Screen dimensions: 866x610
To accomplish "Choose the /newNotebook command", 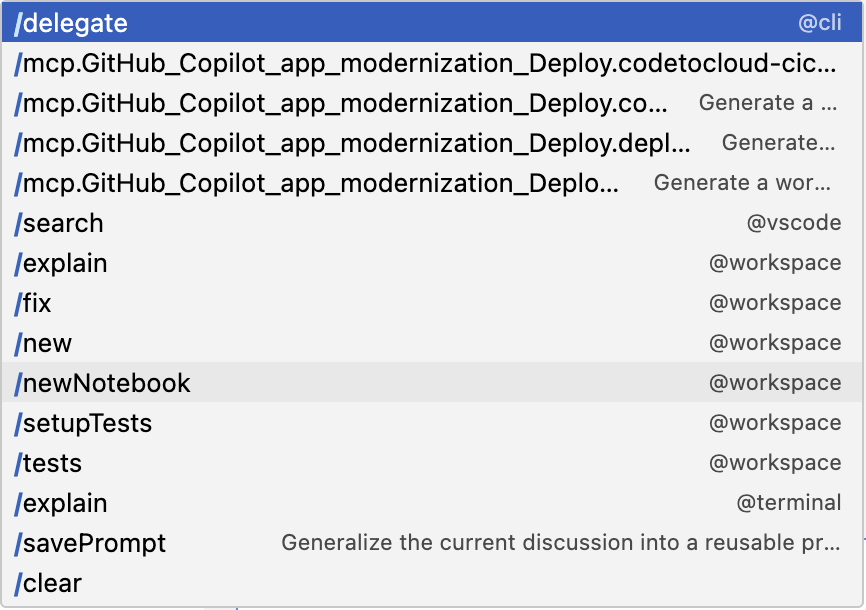I will coord(103,383).
